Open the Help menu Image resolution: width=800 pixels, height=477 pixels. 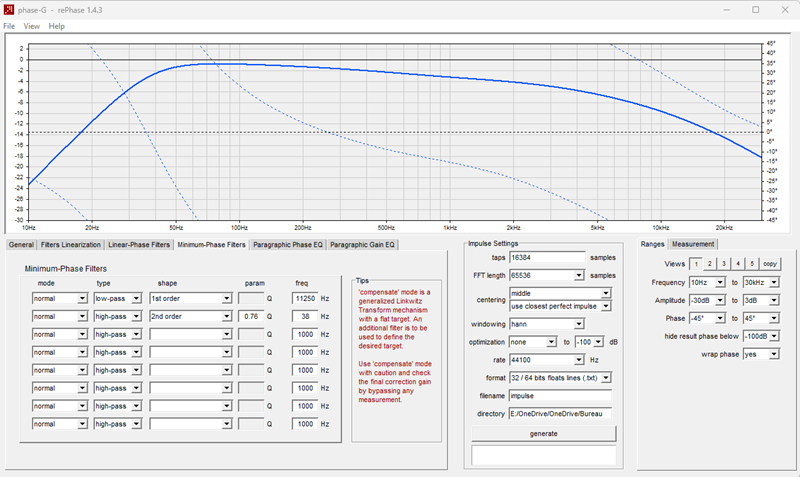[x=57, y=26]
